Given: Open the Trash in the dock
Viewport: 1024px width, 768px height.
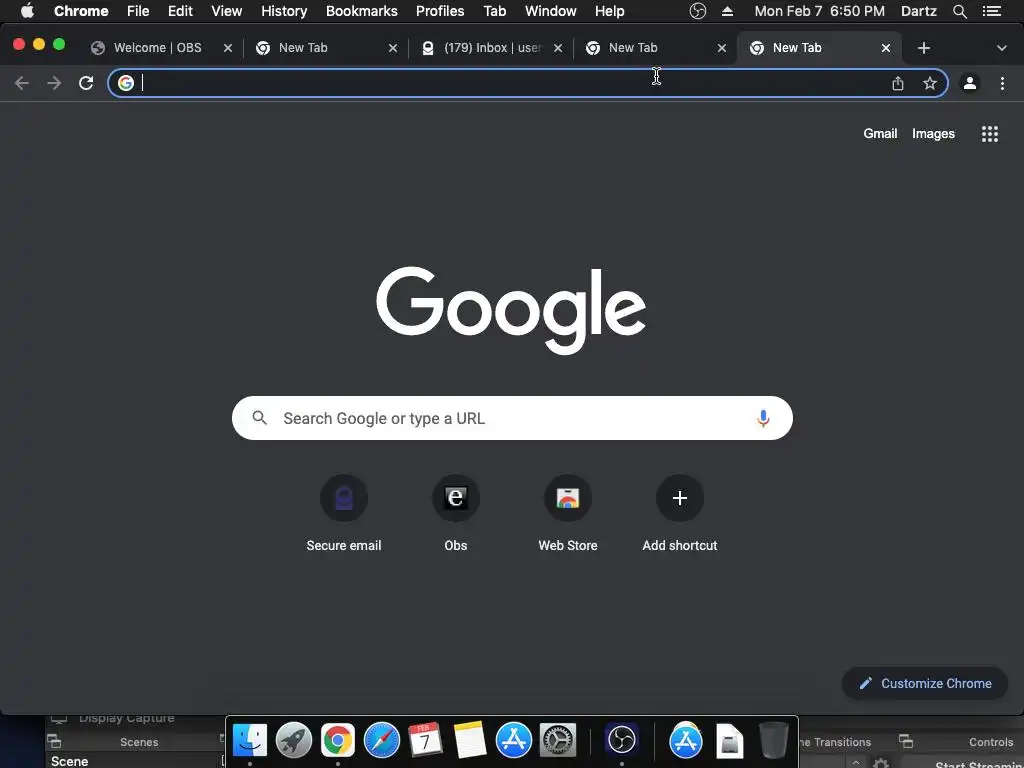Looking at the screenshot, I should [x=773, y=741].
